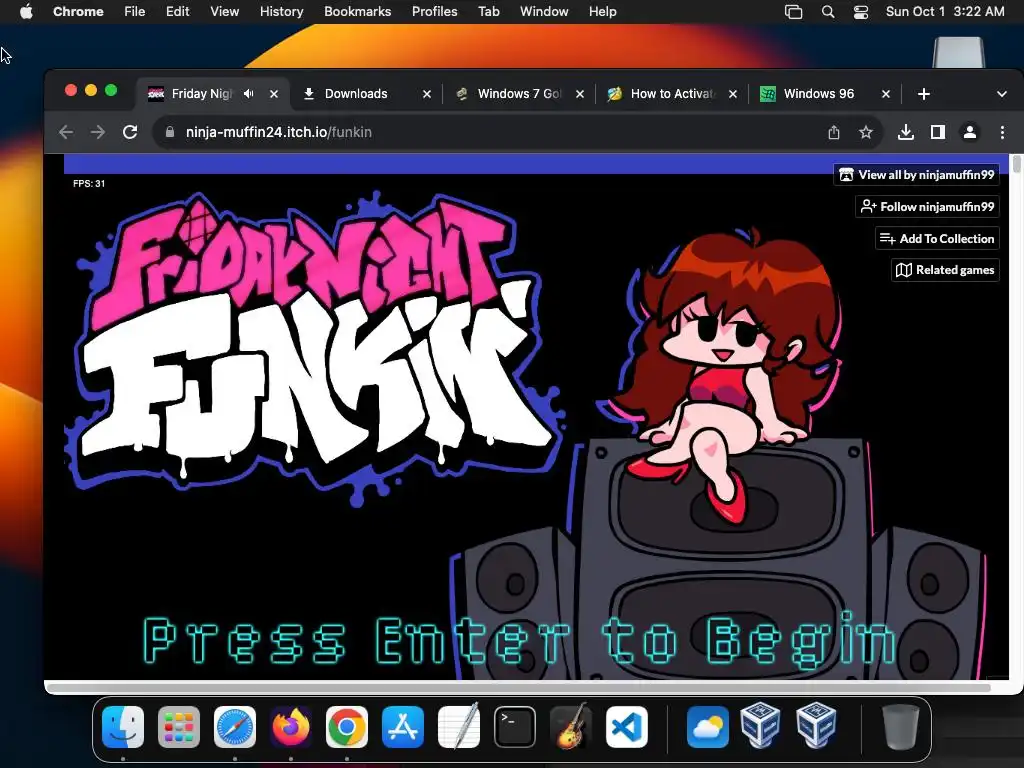Click Follow ninjamuffin99 button
1024x768 pixels.
[x=927, y=207]
